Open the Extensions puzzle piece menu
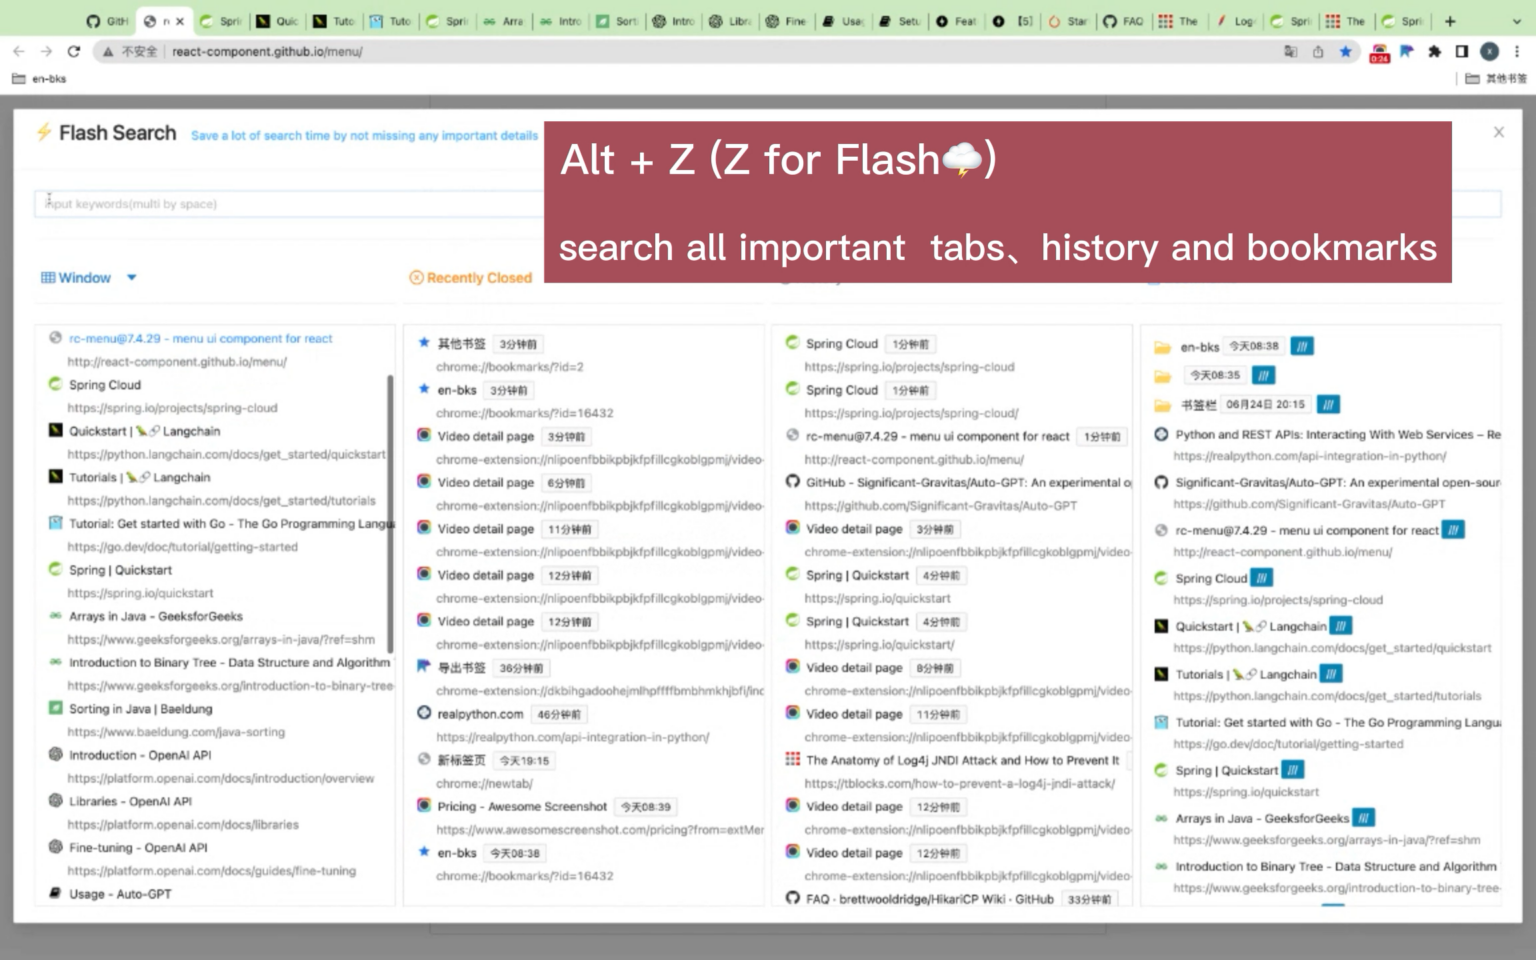The height and width of the screenshot is (960, 1536). tap(1434, 51)
